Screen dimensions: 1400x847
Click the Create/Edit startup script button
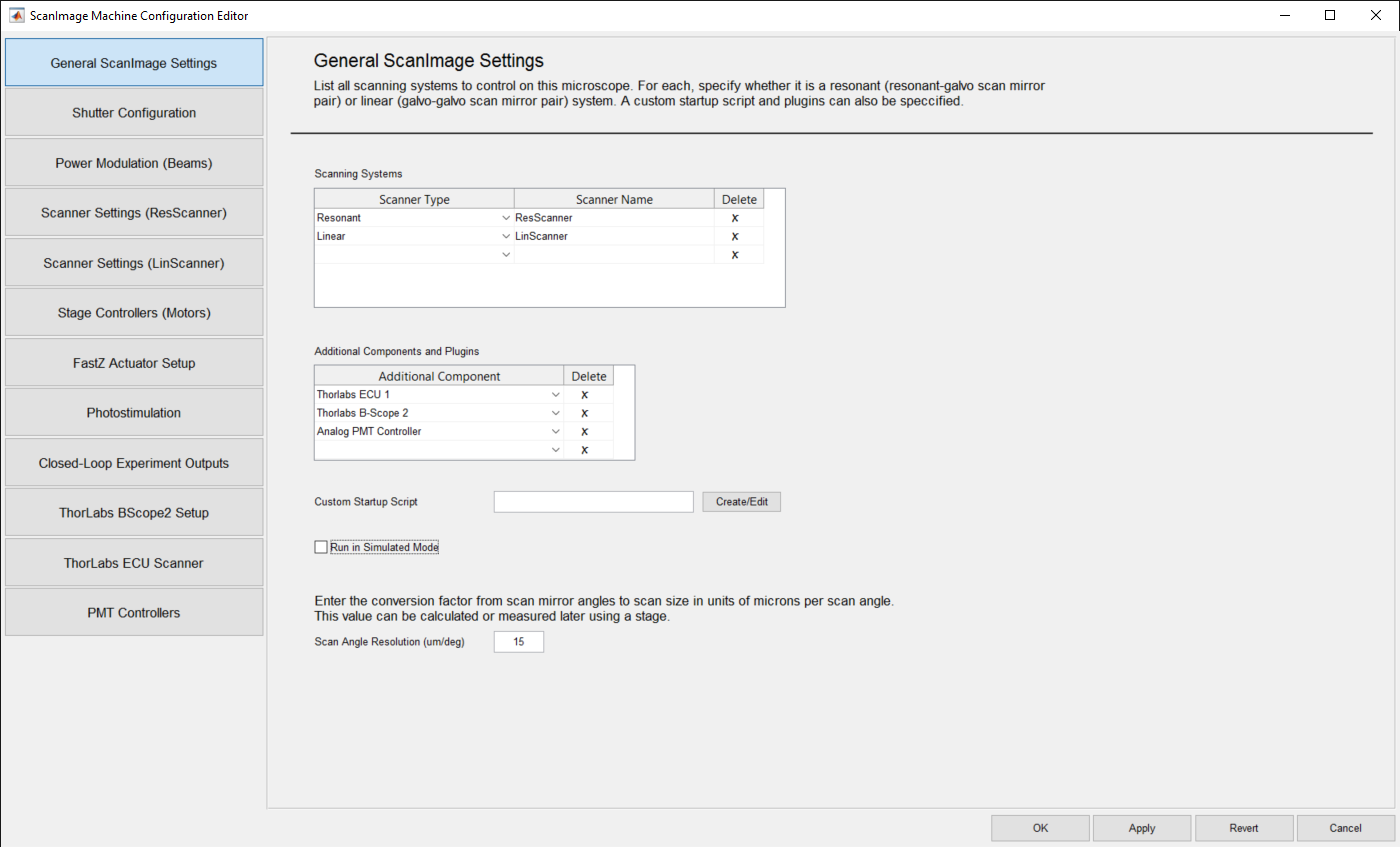pyautogui.click(x=741, y=501)
